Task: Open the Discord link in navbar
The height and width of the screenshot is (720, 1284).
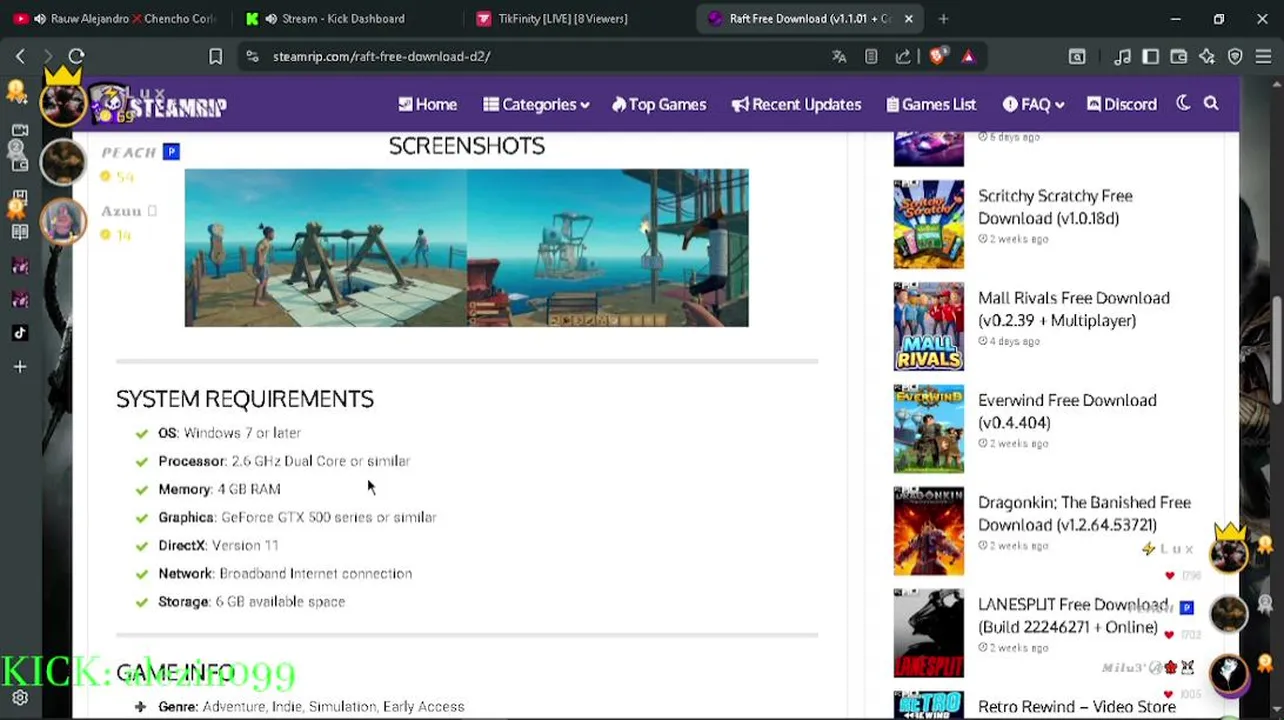Action: [x=1122, y=104]
